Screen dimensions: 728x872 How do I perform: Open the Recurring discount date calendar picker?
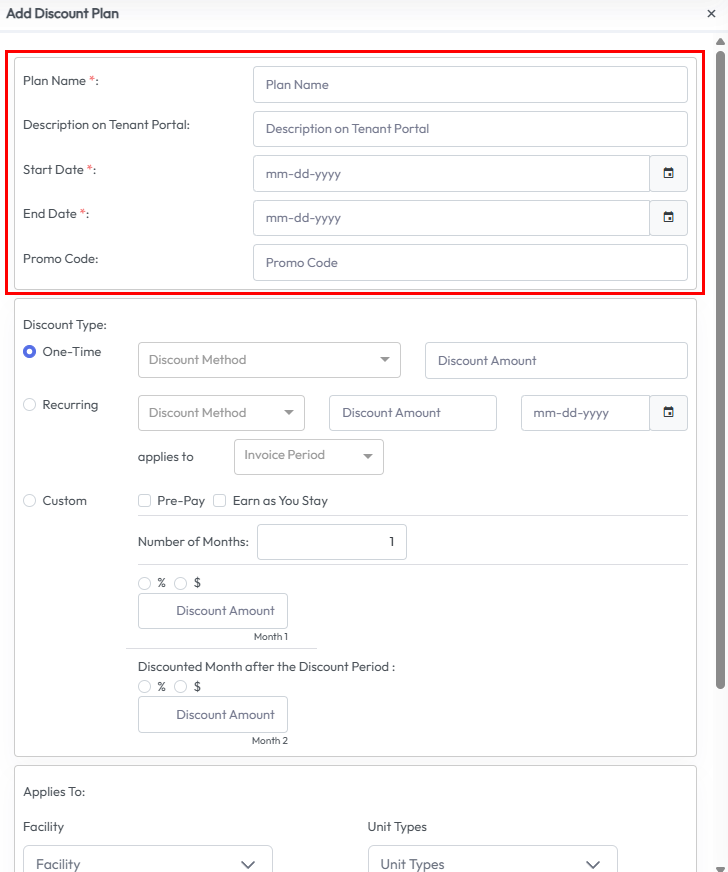coord(668,412)
